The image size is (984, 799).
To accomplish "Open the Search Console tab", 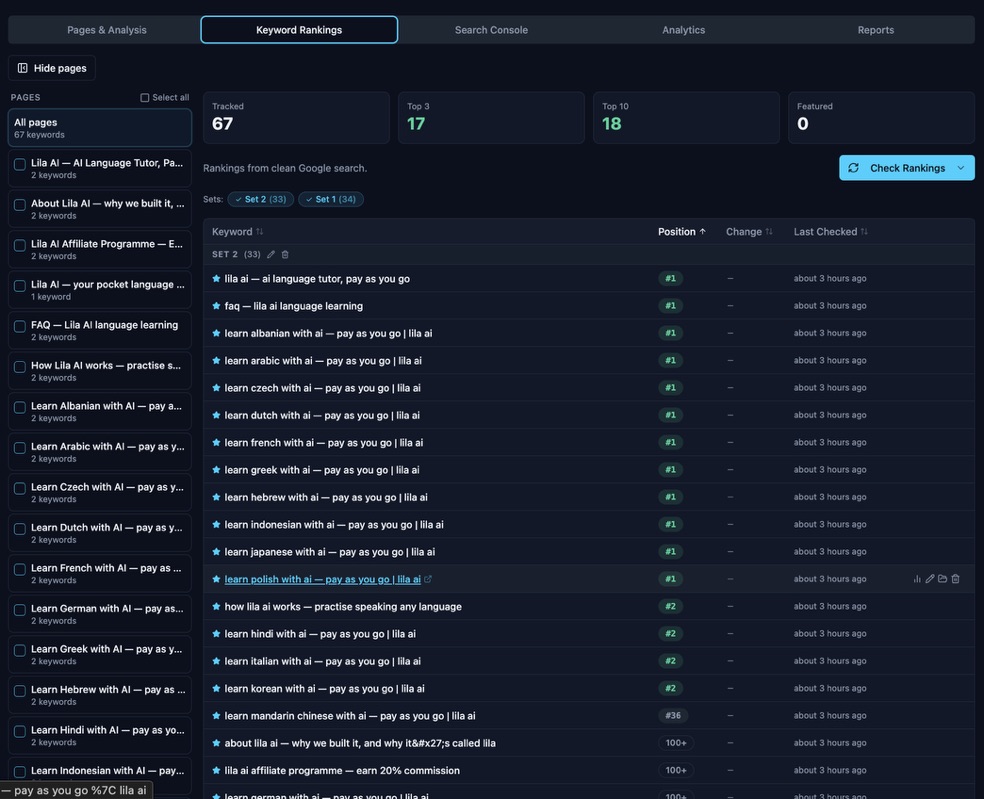I will coord(491,29).
